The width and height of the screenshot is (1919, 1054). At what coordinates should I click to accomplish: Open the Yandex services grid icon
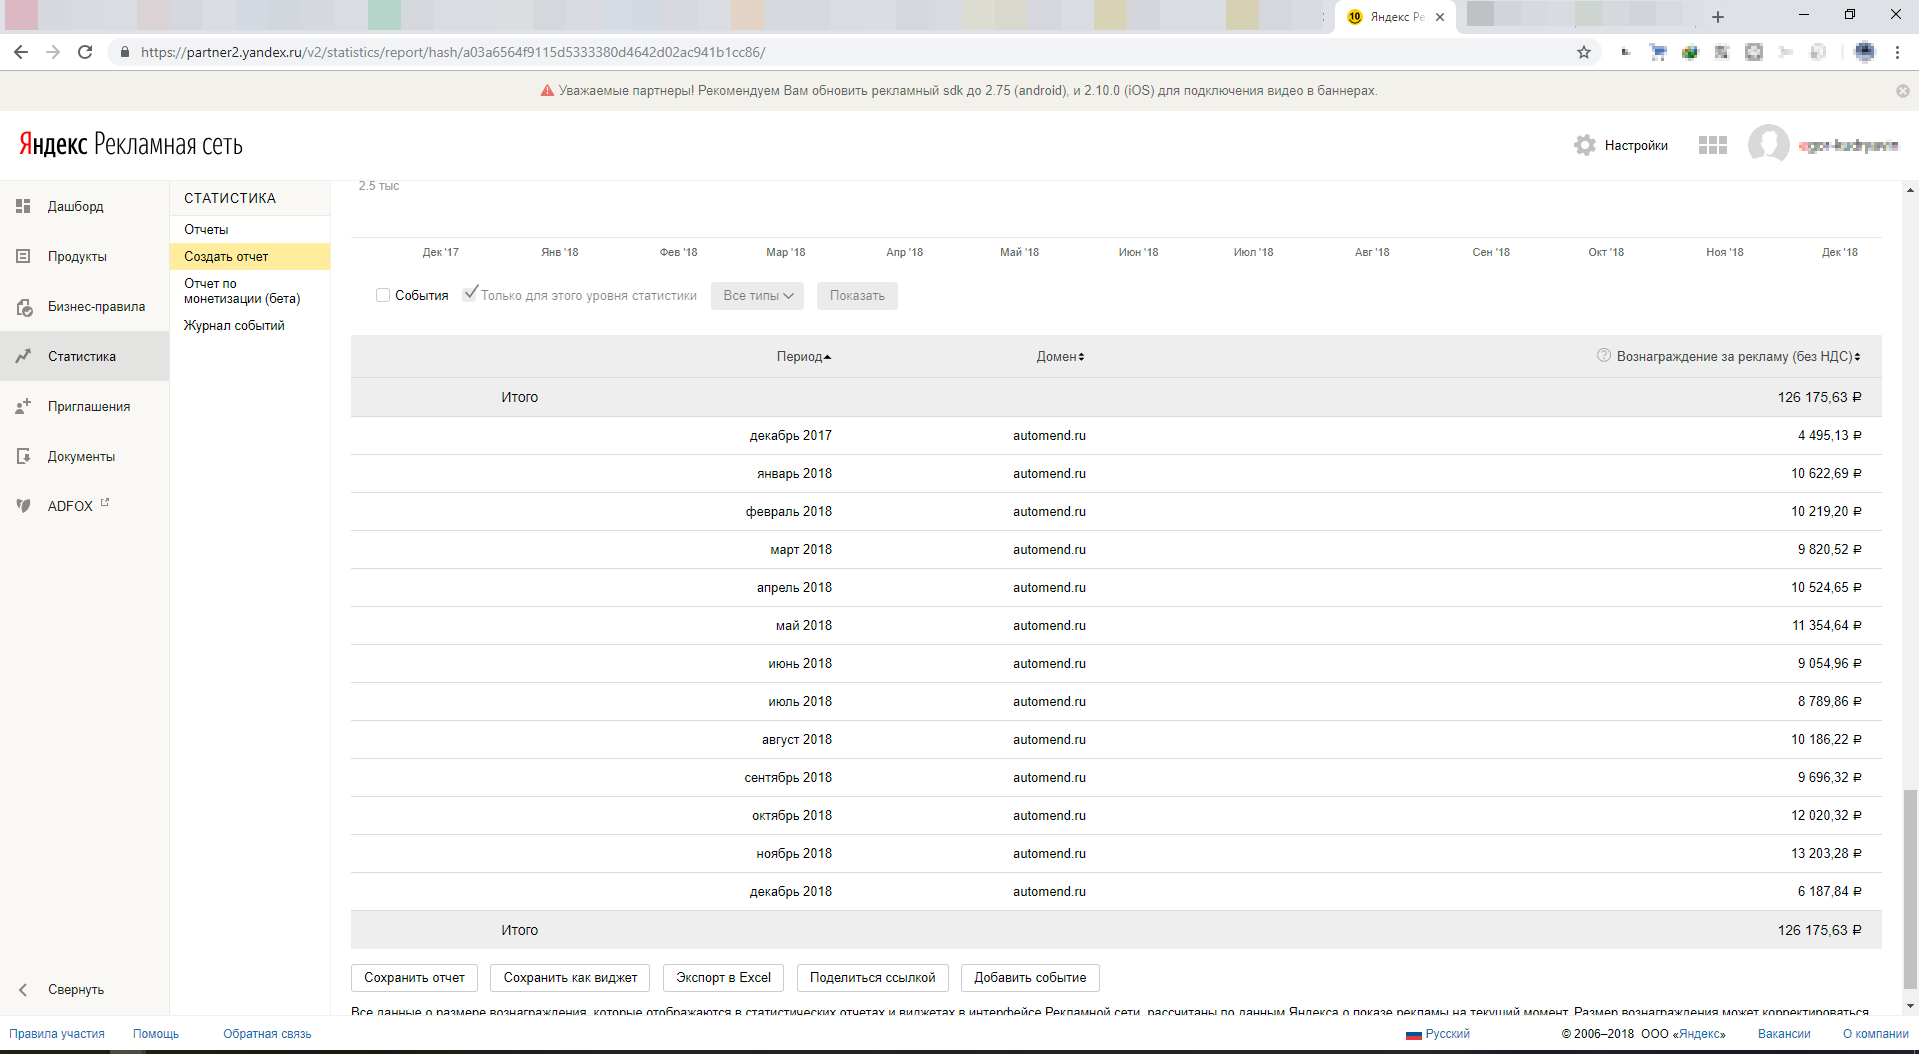click(x=1713, y=145)
